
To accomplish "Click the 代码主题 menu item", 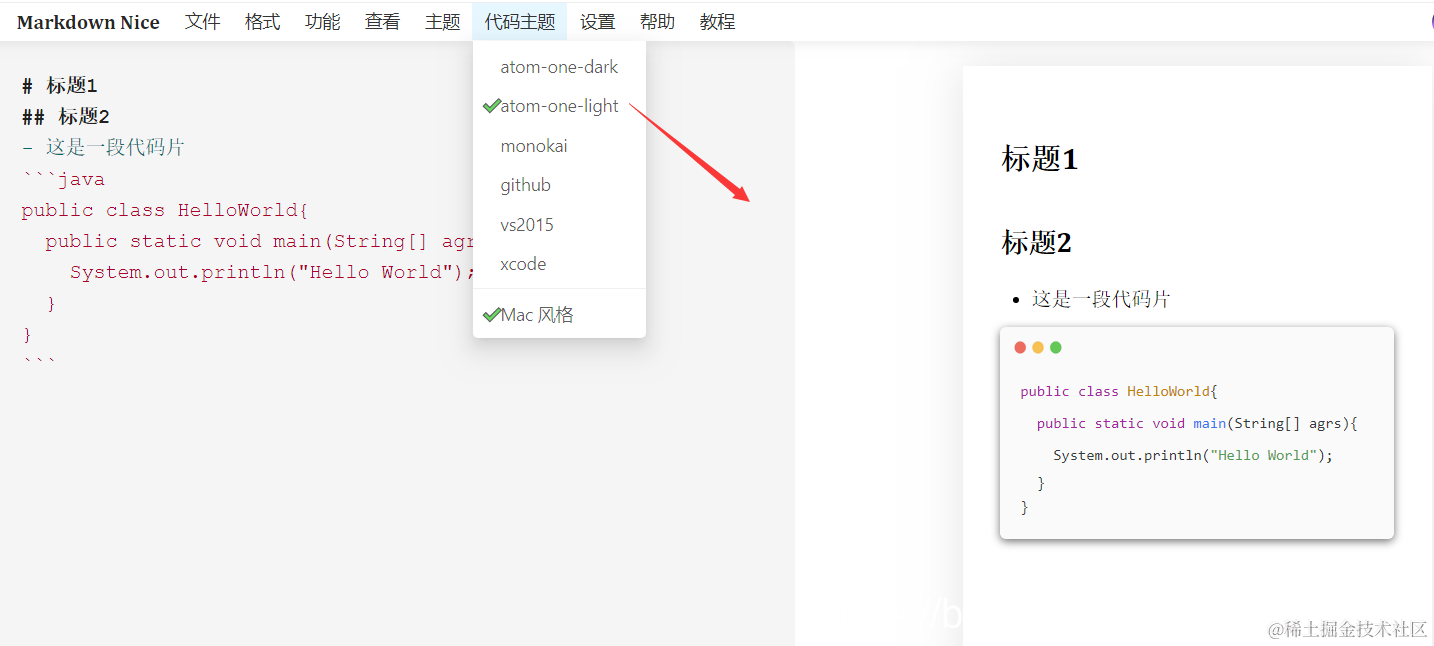I will point(519,21).
